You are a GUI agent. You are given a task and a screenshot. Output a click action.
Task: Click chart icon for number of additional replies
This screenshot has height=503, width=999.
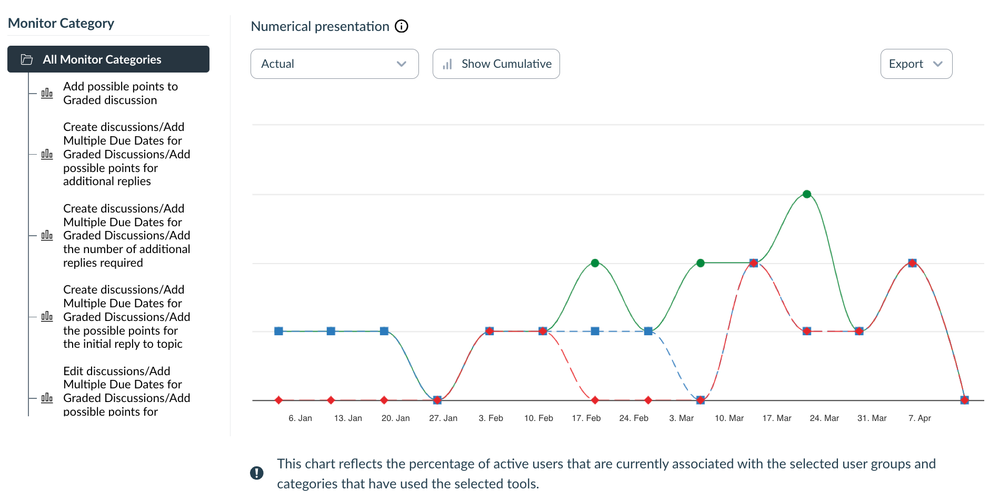click(x=46, y=236)
